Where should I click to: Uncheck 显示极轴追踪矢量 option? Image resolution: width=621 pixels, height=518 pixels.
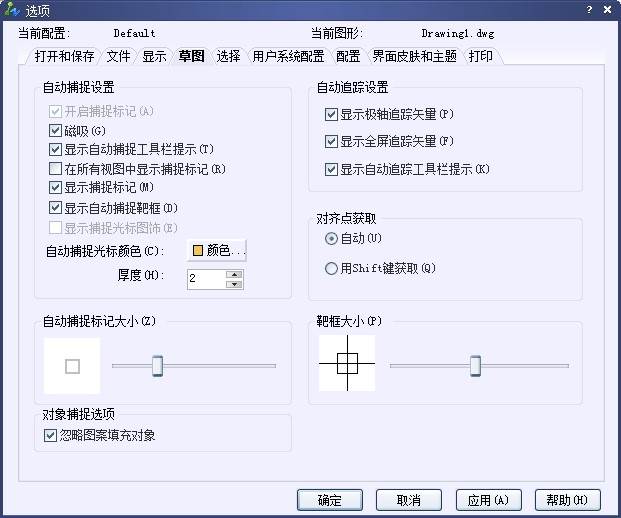tap(332, 115)
